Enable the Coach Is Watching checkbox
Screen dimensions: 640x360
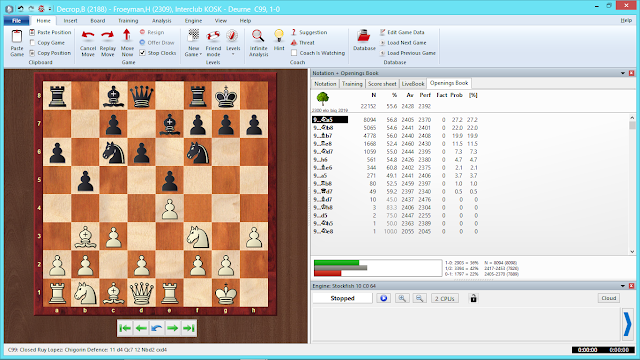294,53
